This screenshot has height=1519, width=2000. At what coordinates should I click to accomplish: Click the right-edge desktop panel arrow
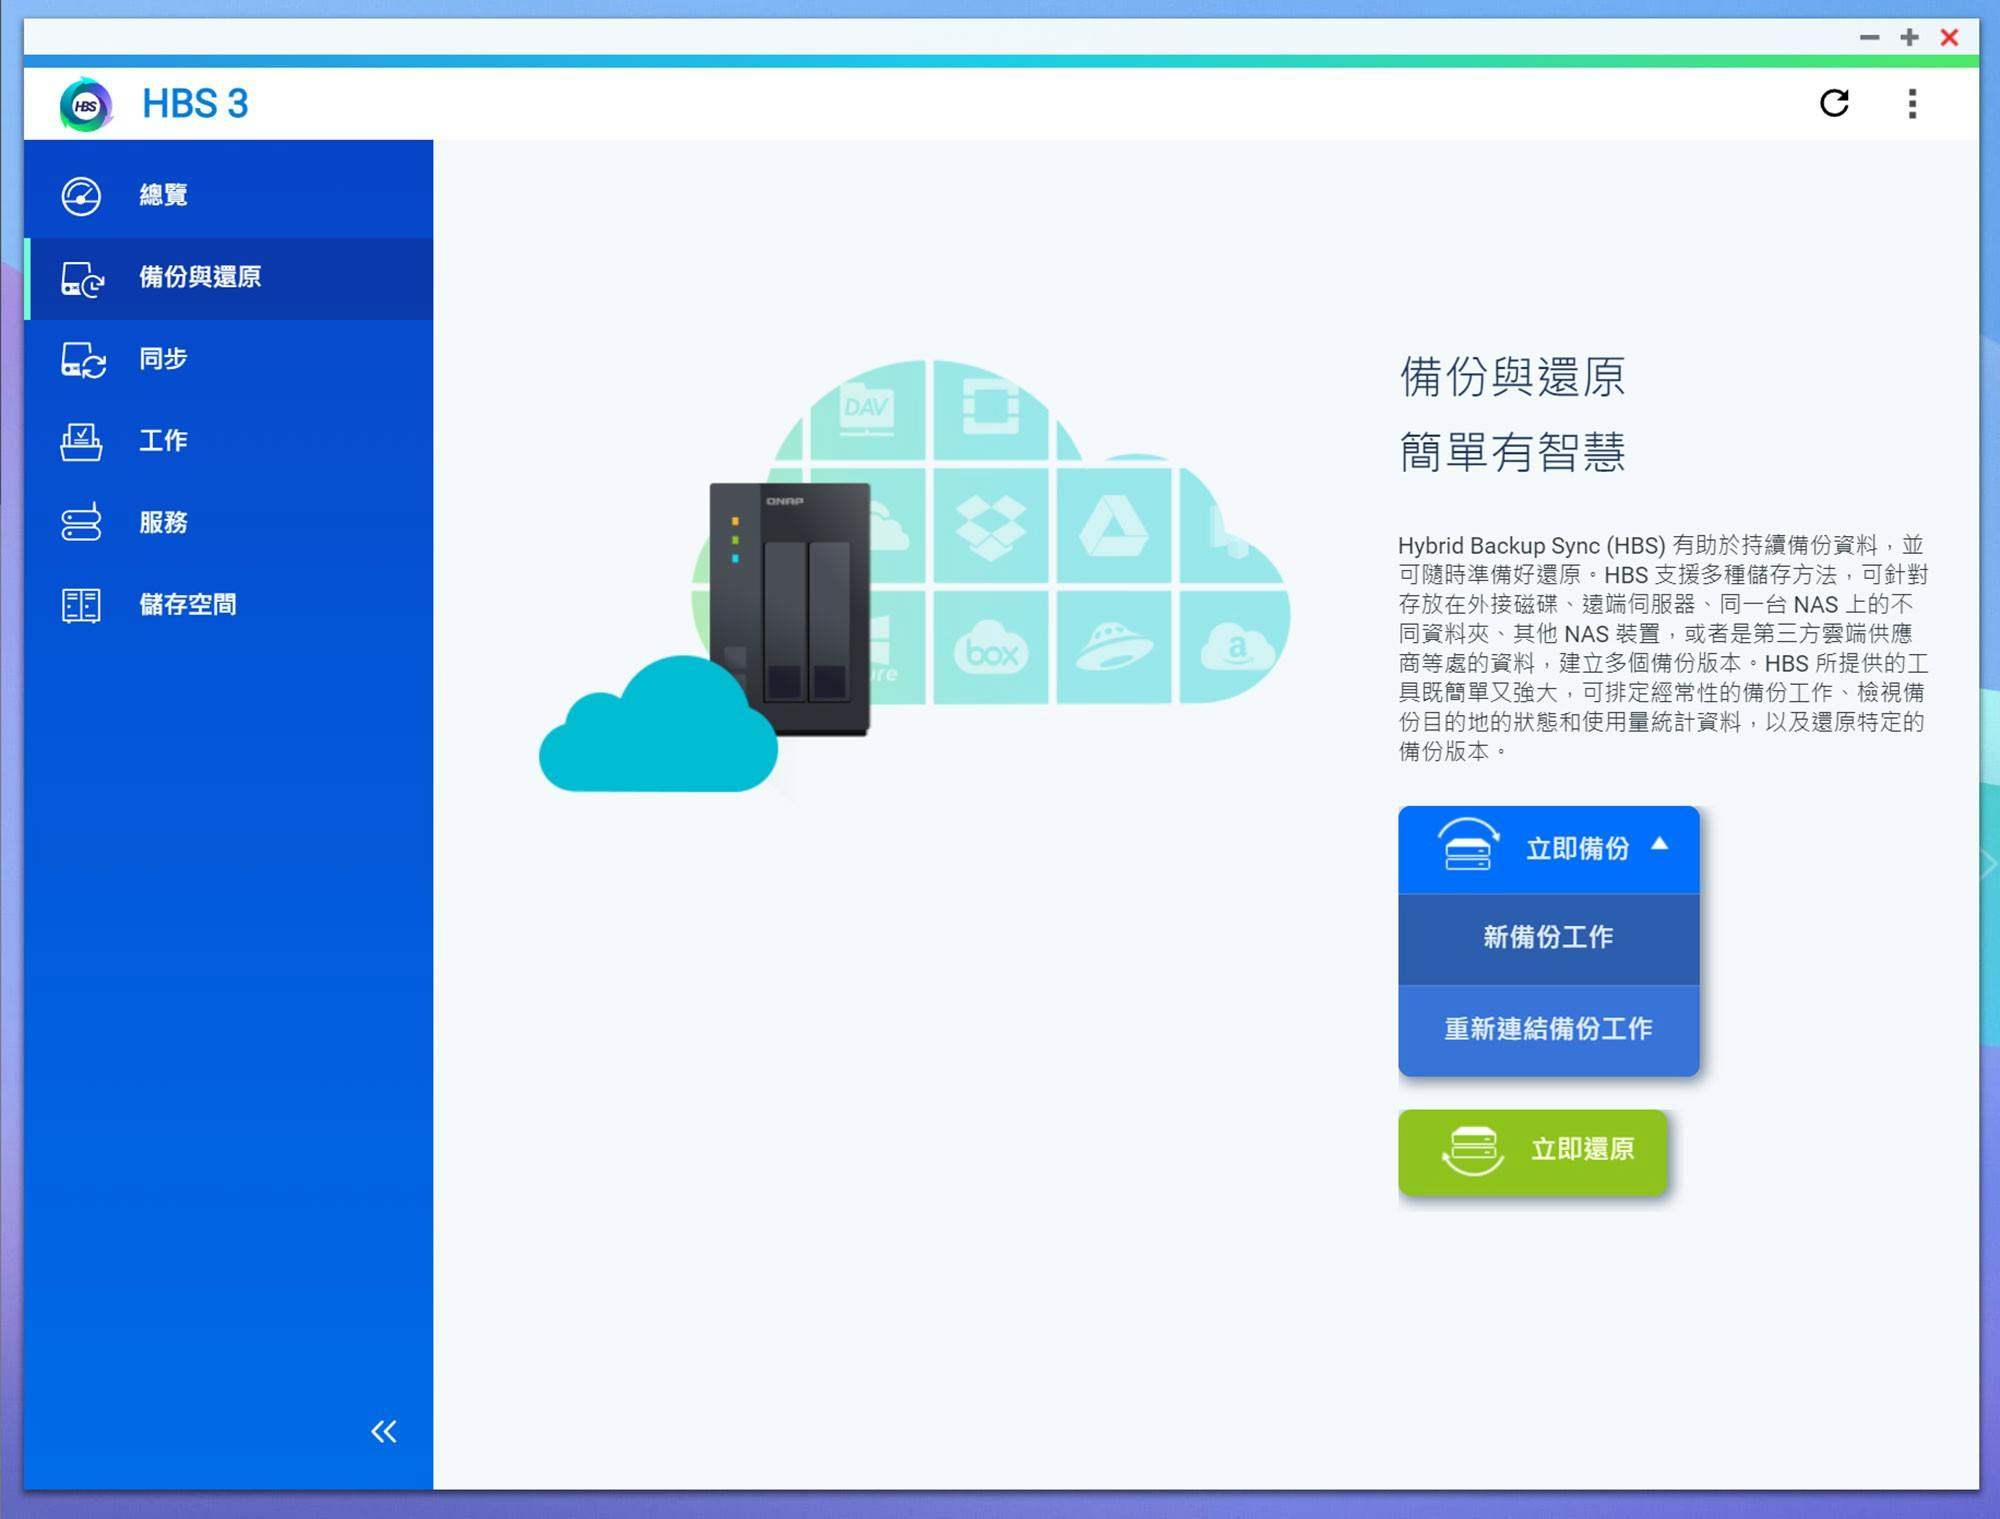1989,864
